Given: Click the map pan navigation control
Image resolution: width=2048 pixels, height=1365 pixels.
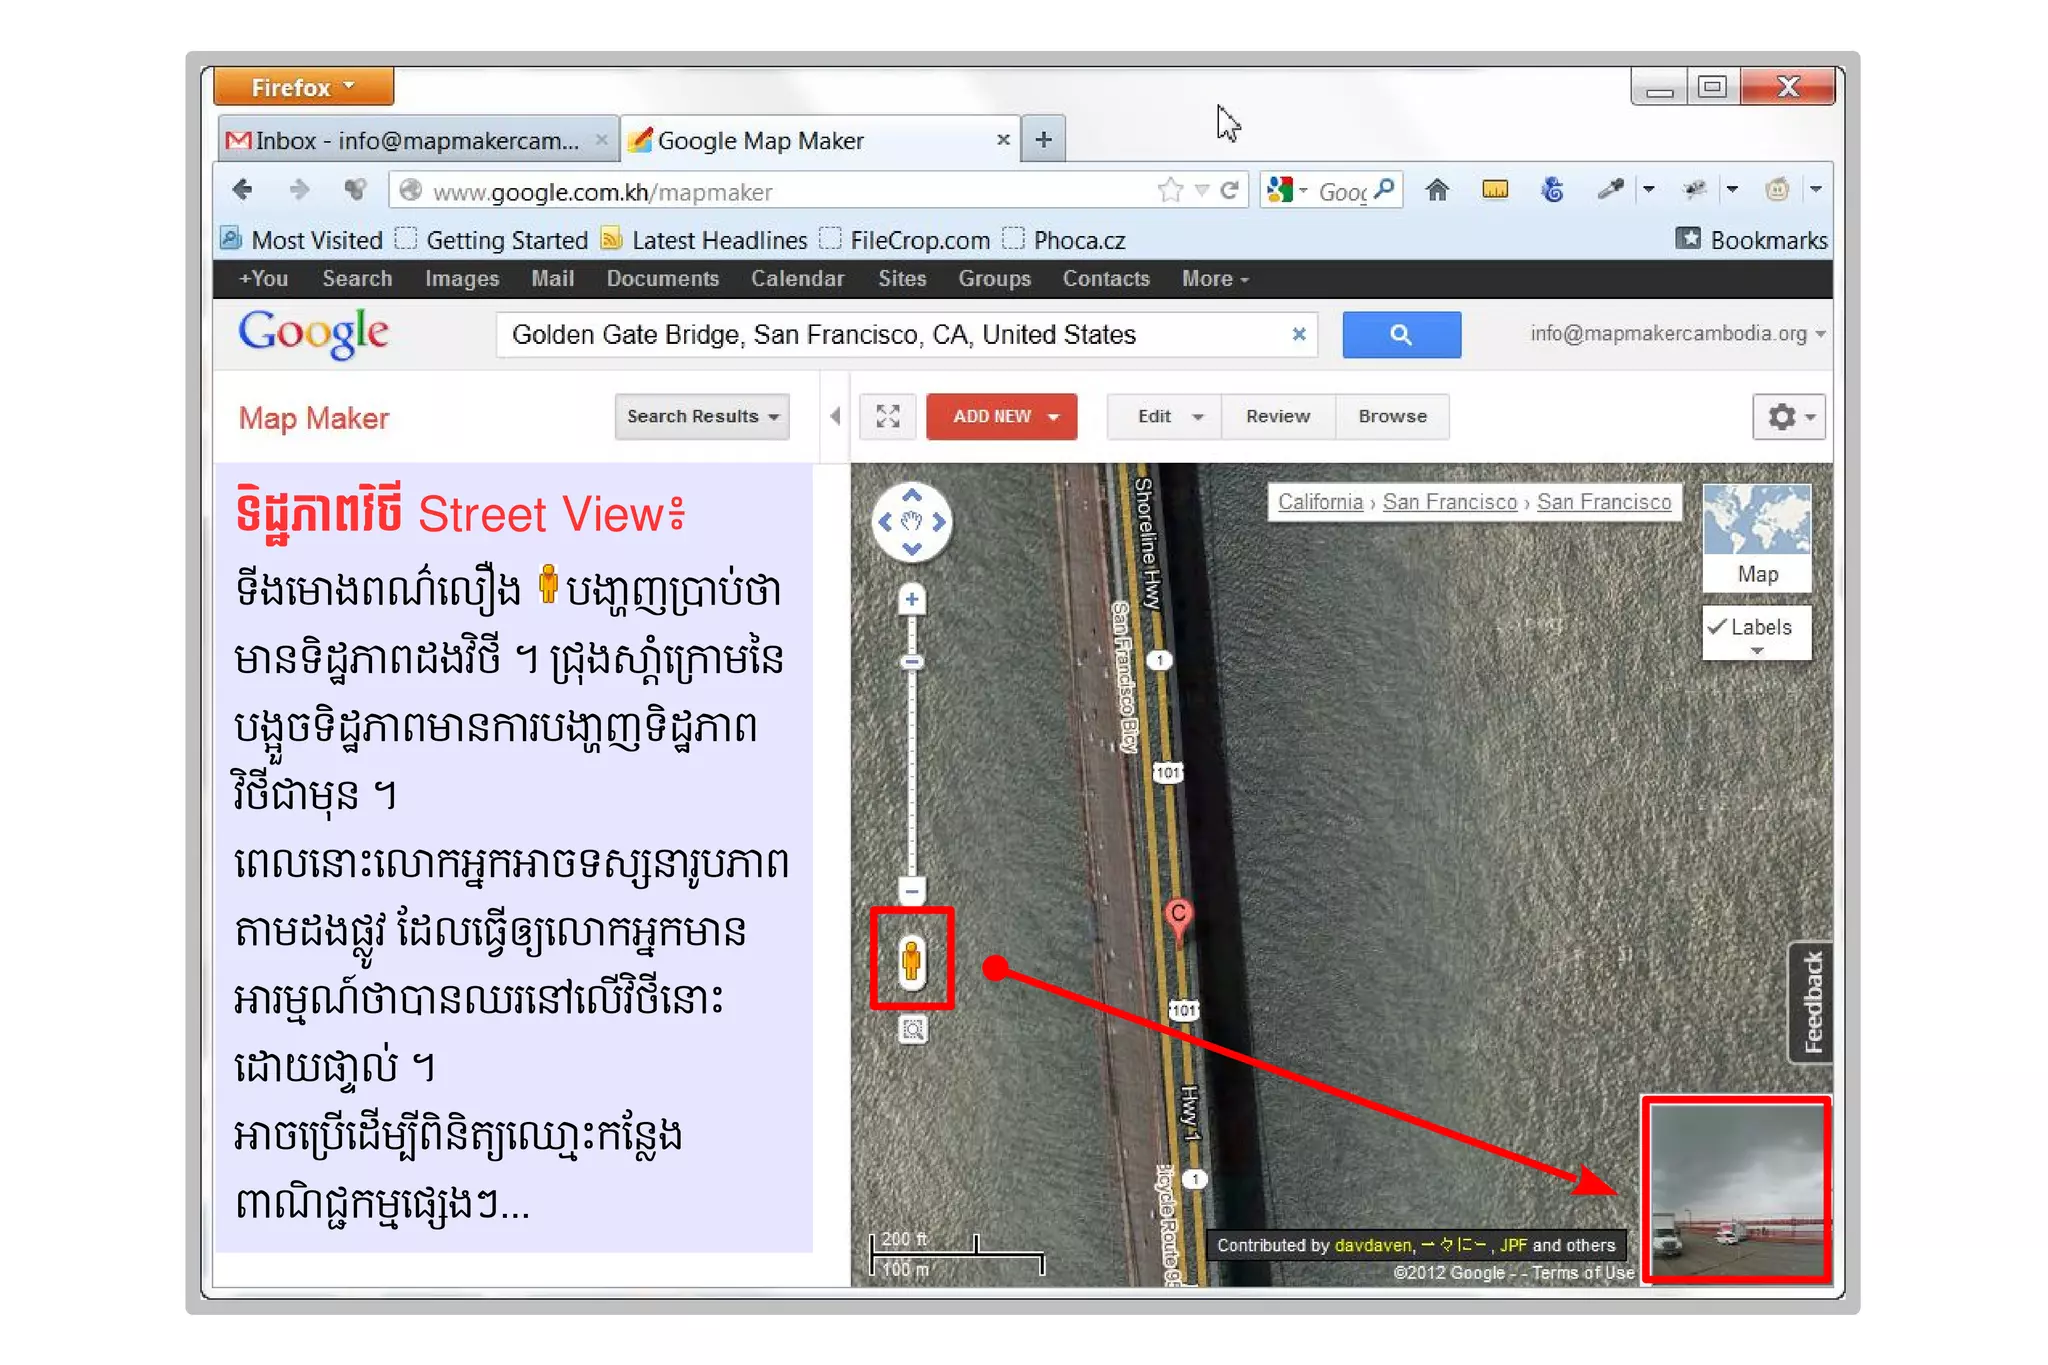Looking at the screenshot, I should tap(911, 522).
